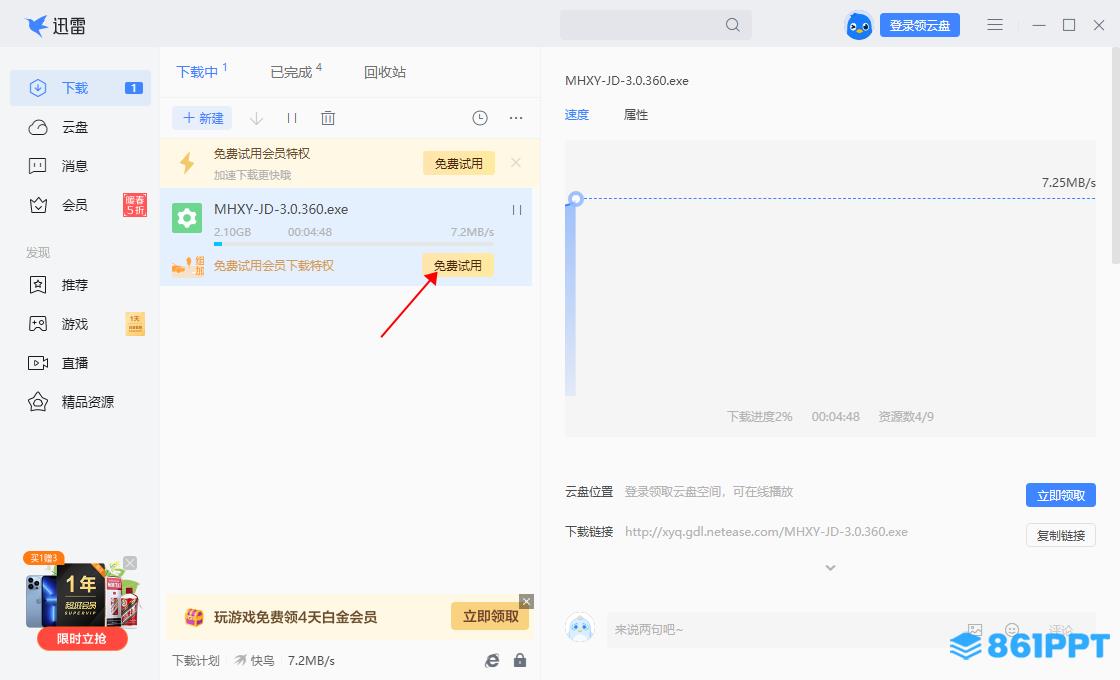Image resolution: width=1120 pixels, height=680 pixels.
Task: Click the 资源数4/9 label
Action: pos(906,416)
